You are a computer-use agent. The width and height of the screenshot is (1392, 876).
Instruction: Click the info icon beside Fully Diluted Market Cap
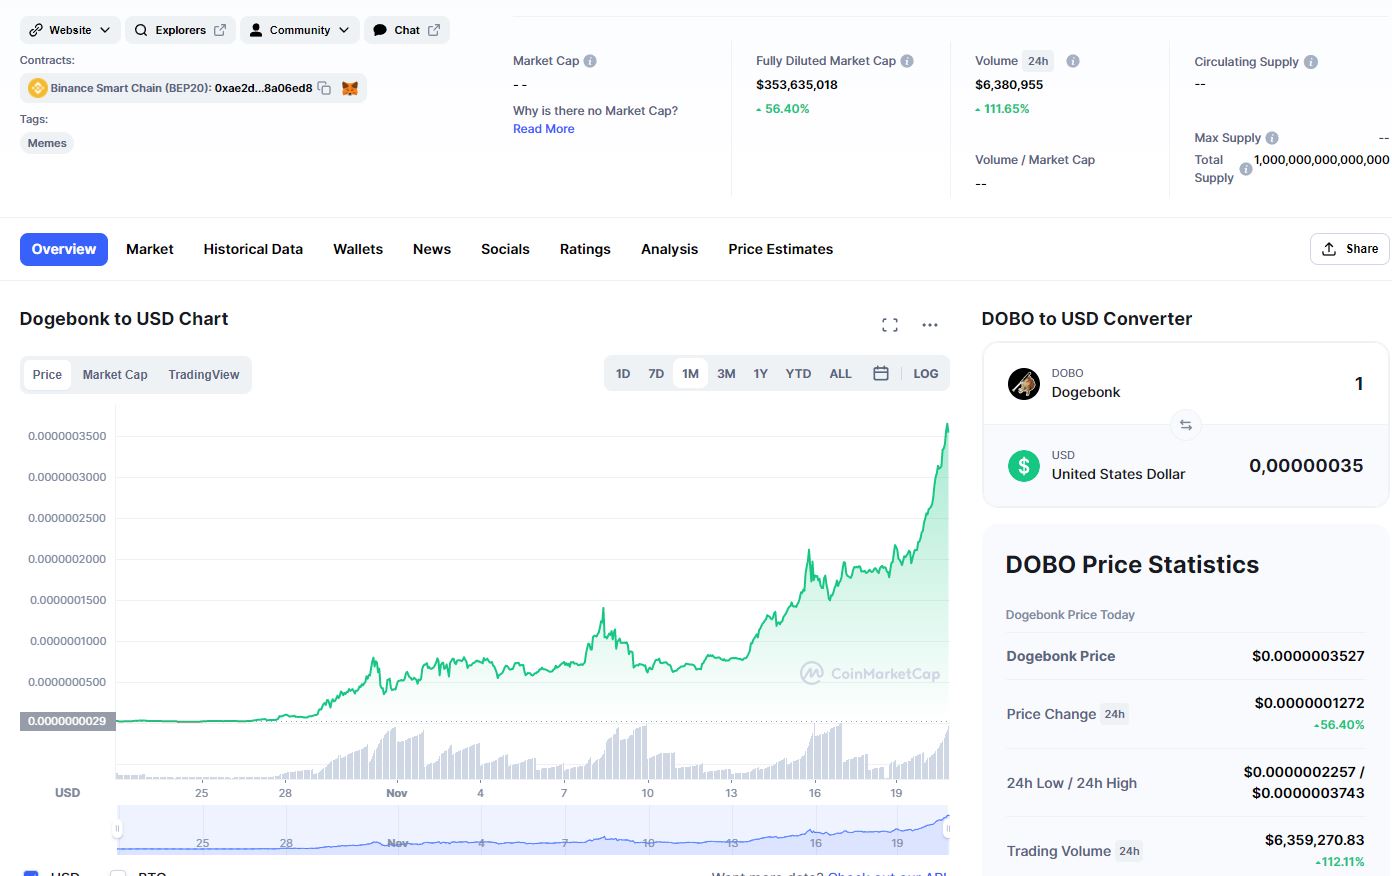(907, 61)
